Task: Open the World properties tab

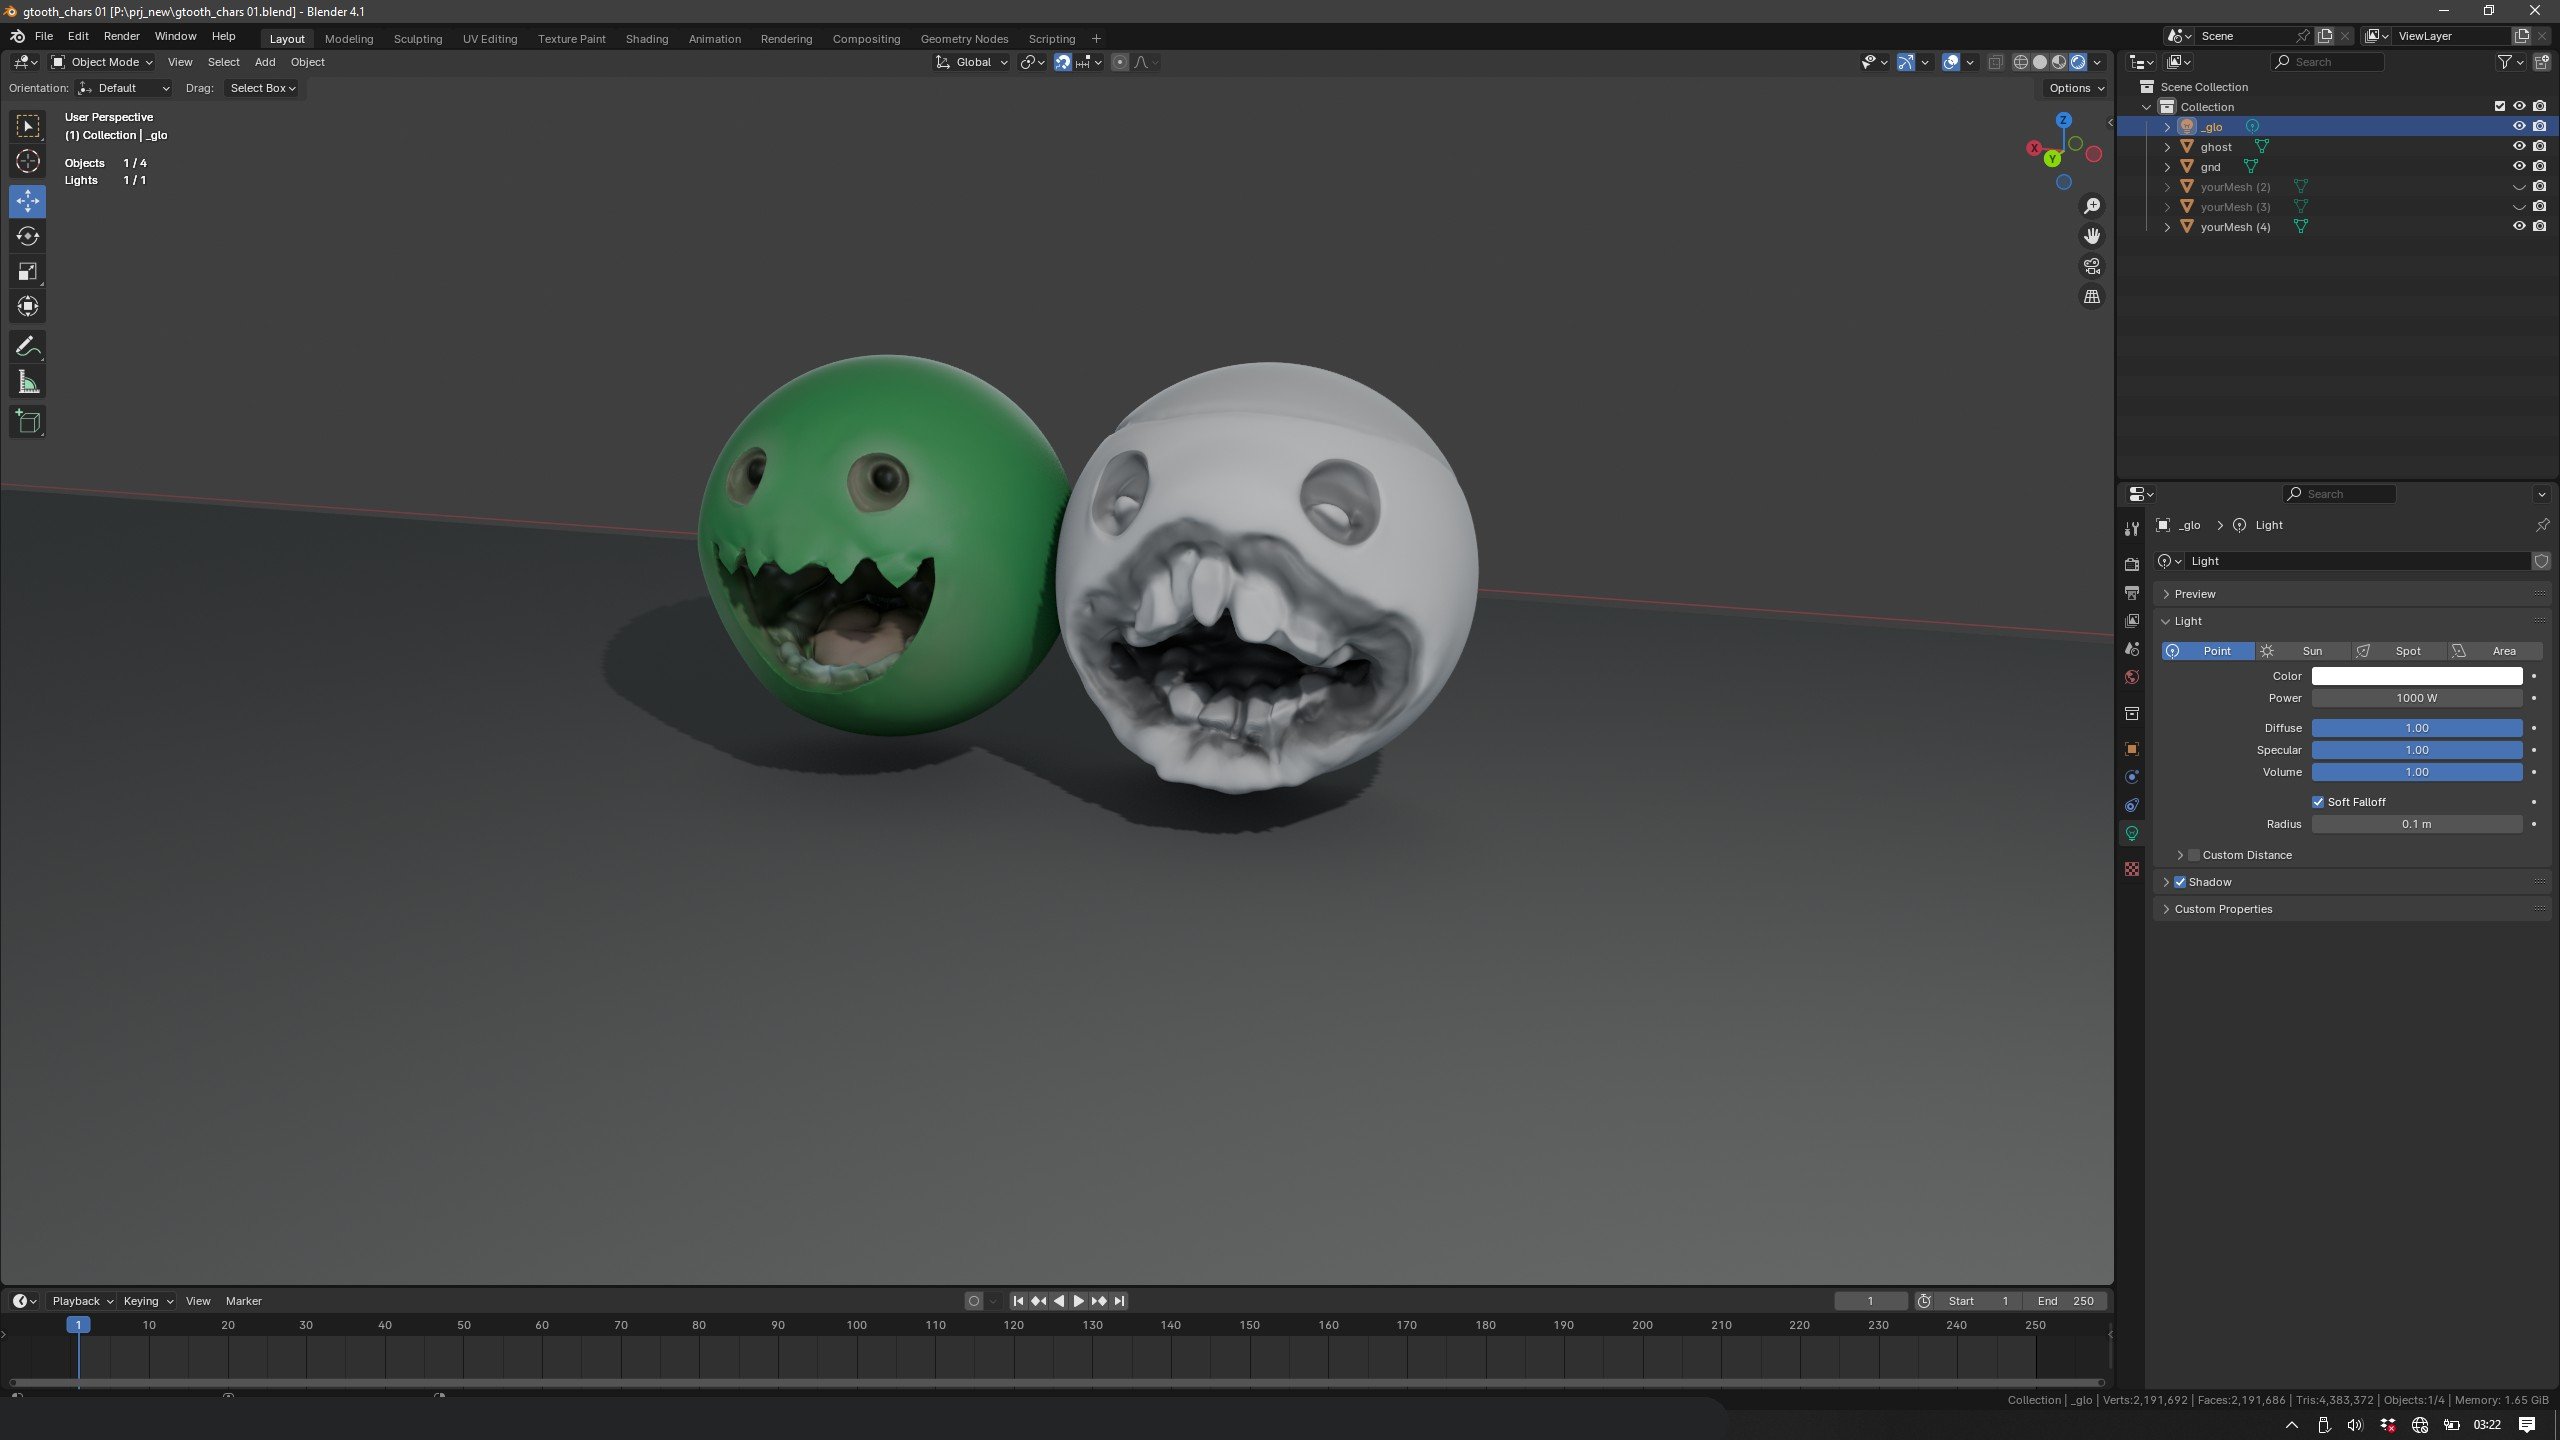Action: (x=2131, y=676)
